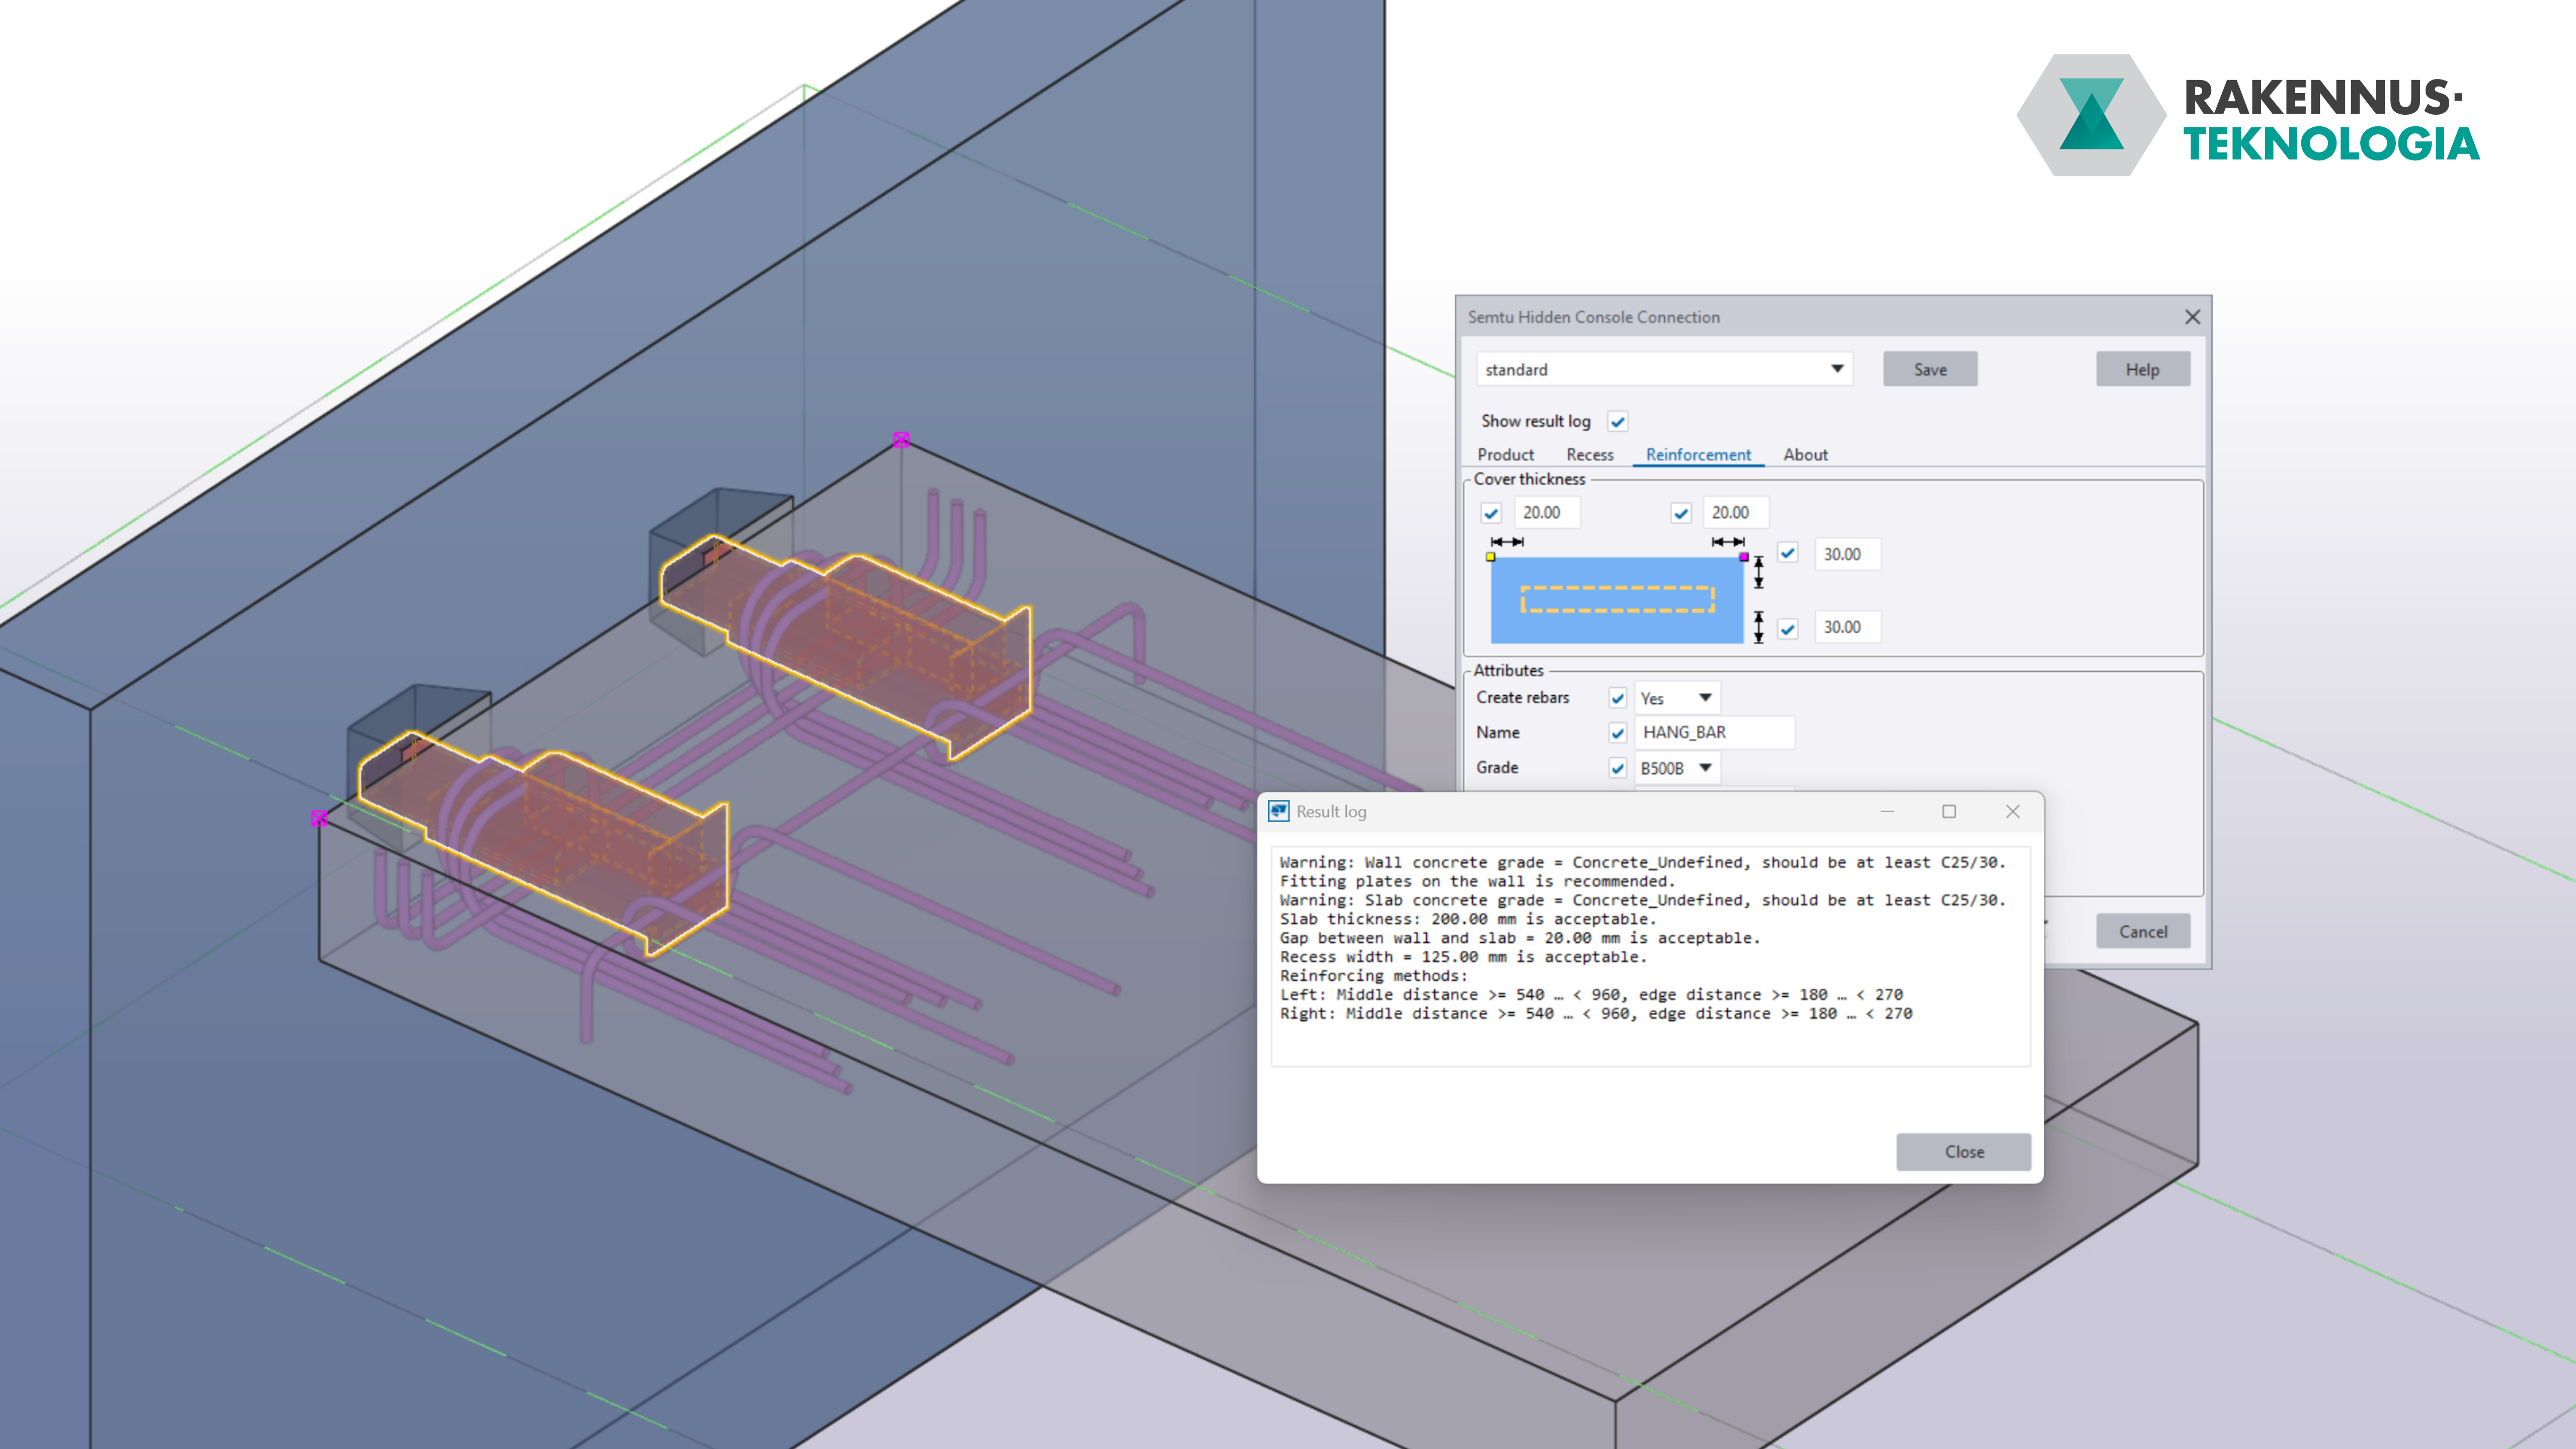Viewport: 2576px width, 1449px height.
Task: Close the Semtu Hidden Console Connection dialog
Action: pyautogui.click(x=2192, y=317)
